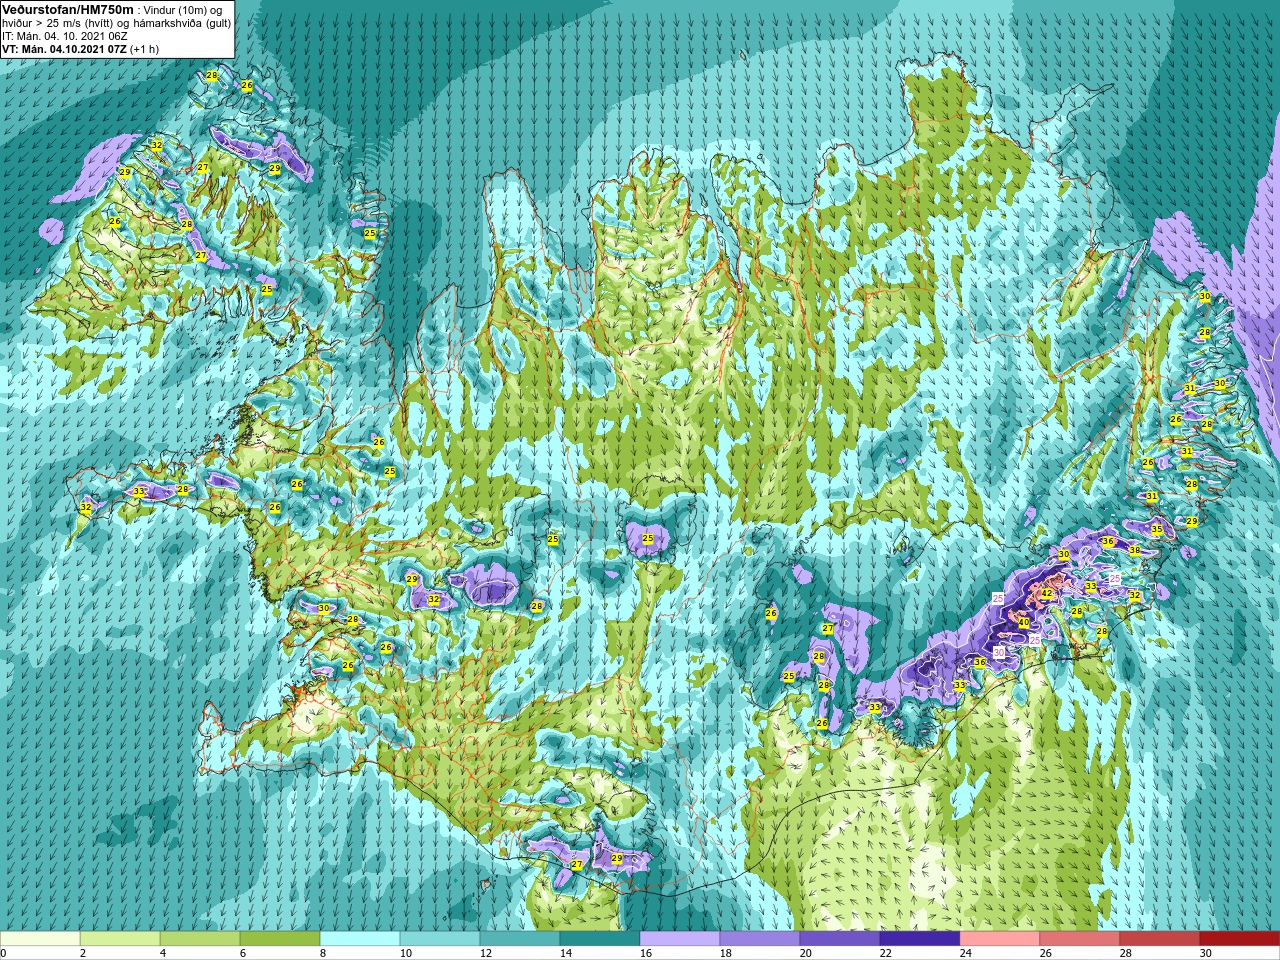This screenshot has width=1280, height=960.
Task: Click the legend scale tick label 6
Action: click(243, 953)
